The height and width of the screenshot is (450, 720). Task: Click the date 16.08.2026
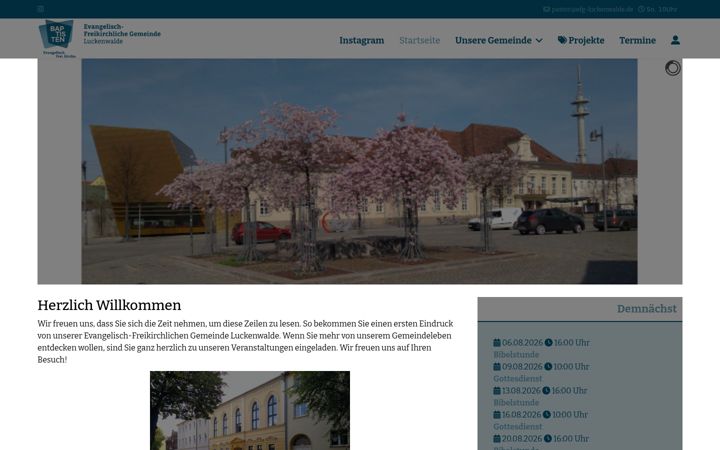522,414
